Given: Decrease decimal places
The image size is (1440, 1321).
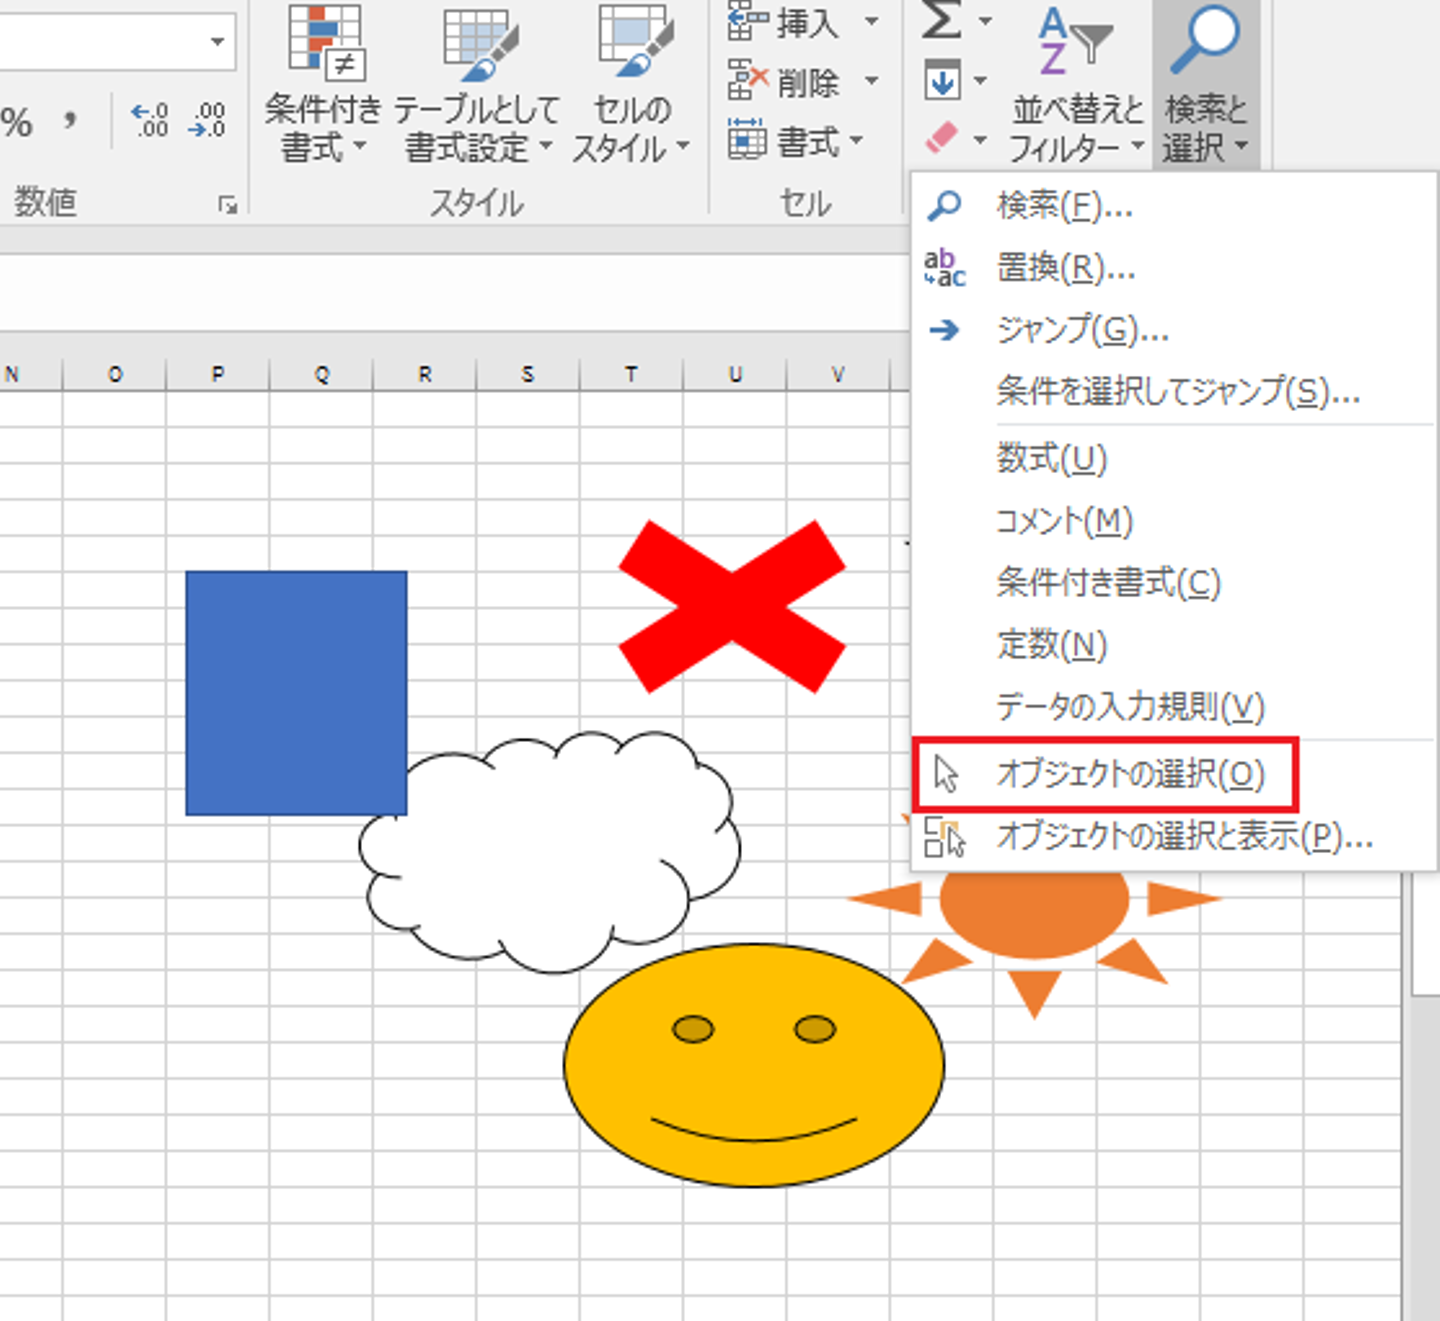Looking at the screenshot, I should 207,121.
